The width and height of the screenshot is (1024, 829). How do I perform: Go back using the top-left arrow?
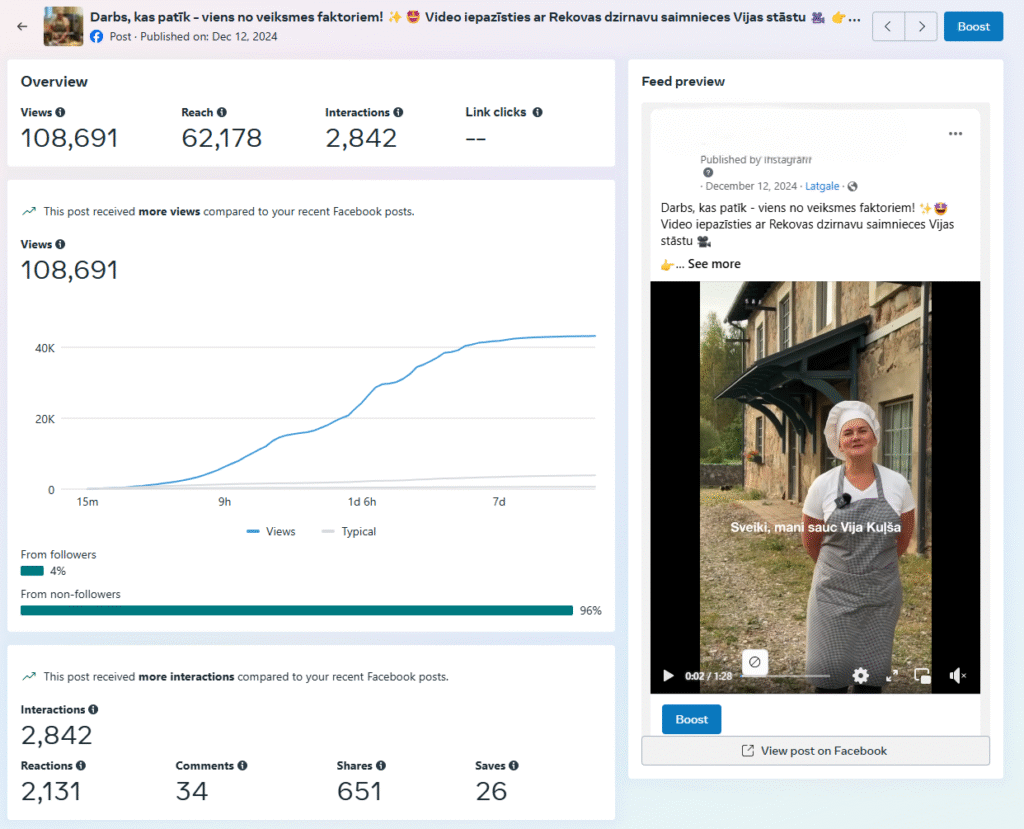pos(22,27)
